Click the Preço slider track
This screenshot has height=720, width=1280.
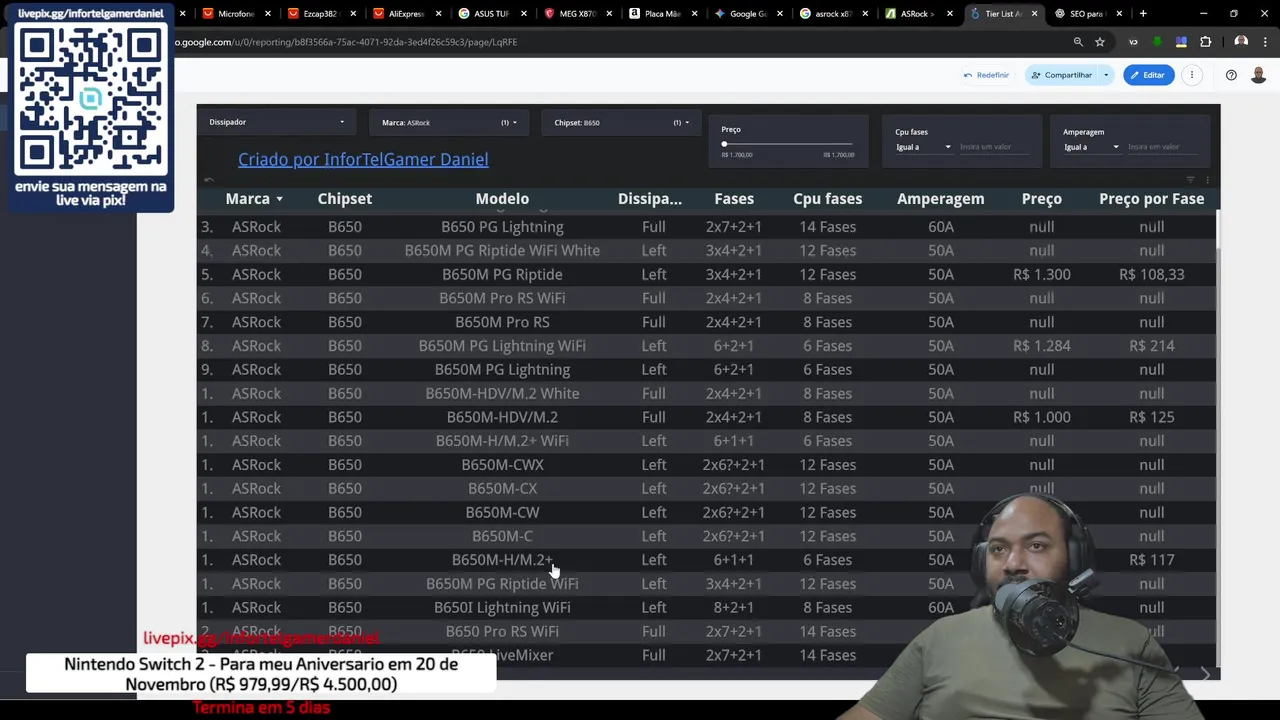pos(789,144)
